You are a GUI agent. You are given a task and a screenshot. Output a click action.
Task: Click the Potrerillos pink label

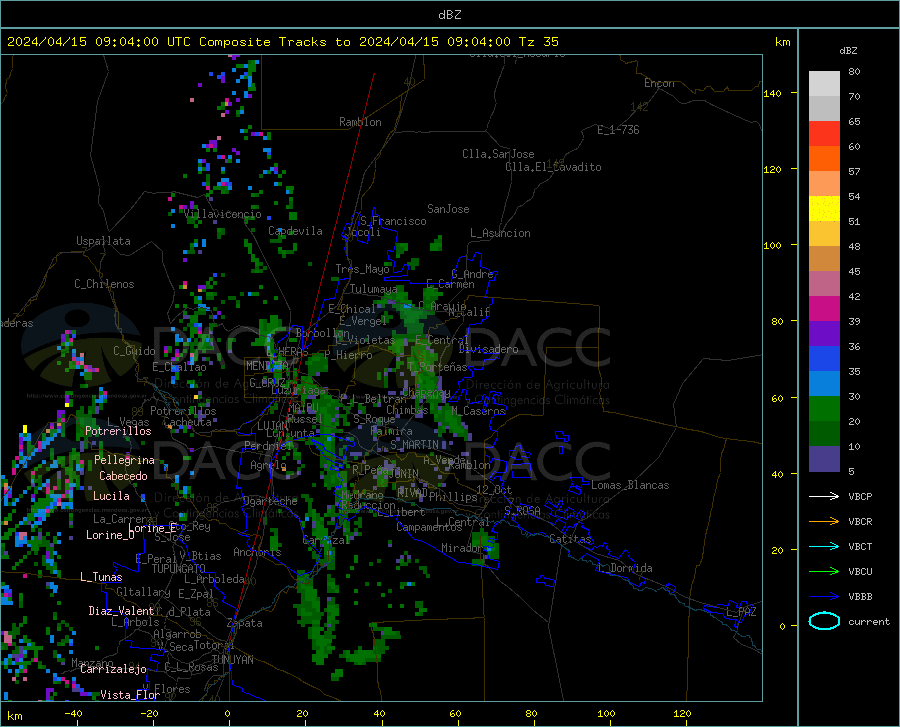tap(118, 431)
